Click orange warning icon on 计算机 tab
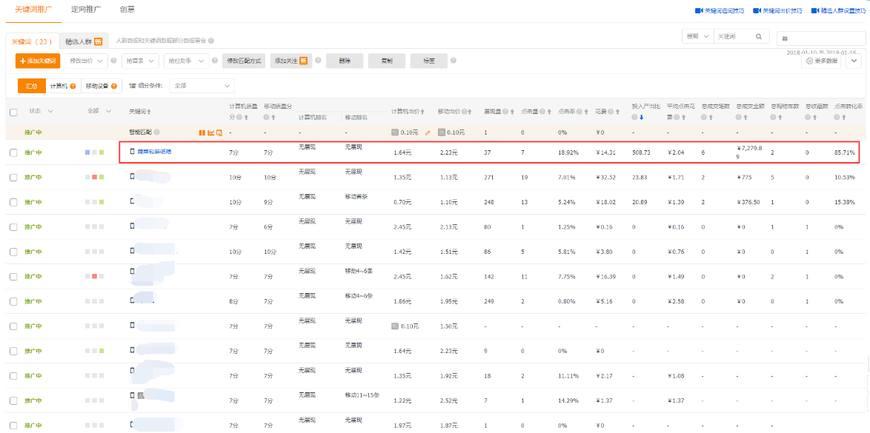This screenshot has width=870, height=433. (x=73, y=86)
